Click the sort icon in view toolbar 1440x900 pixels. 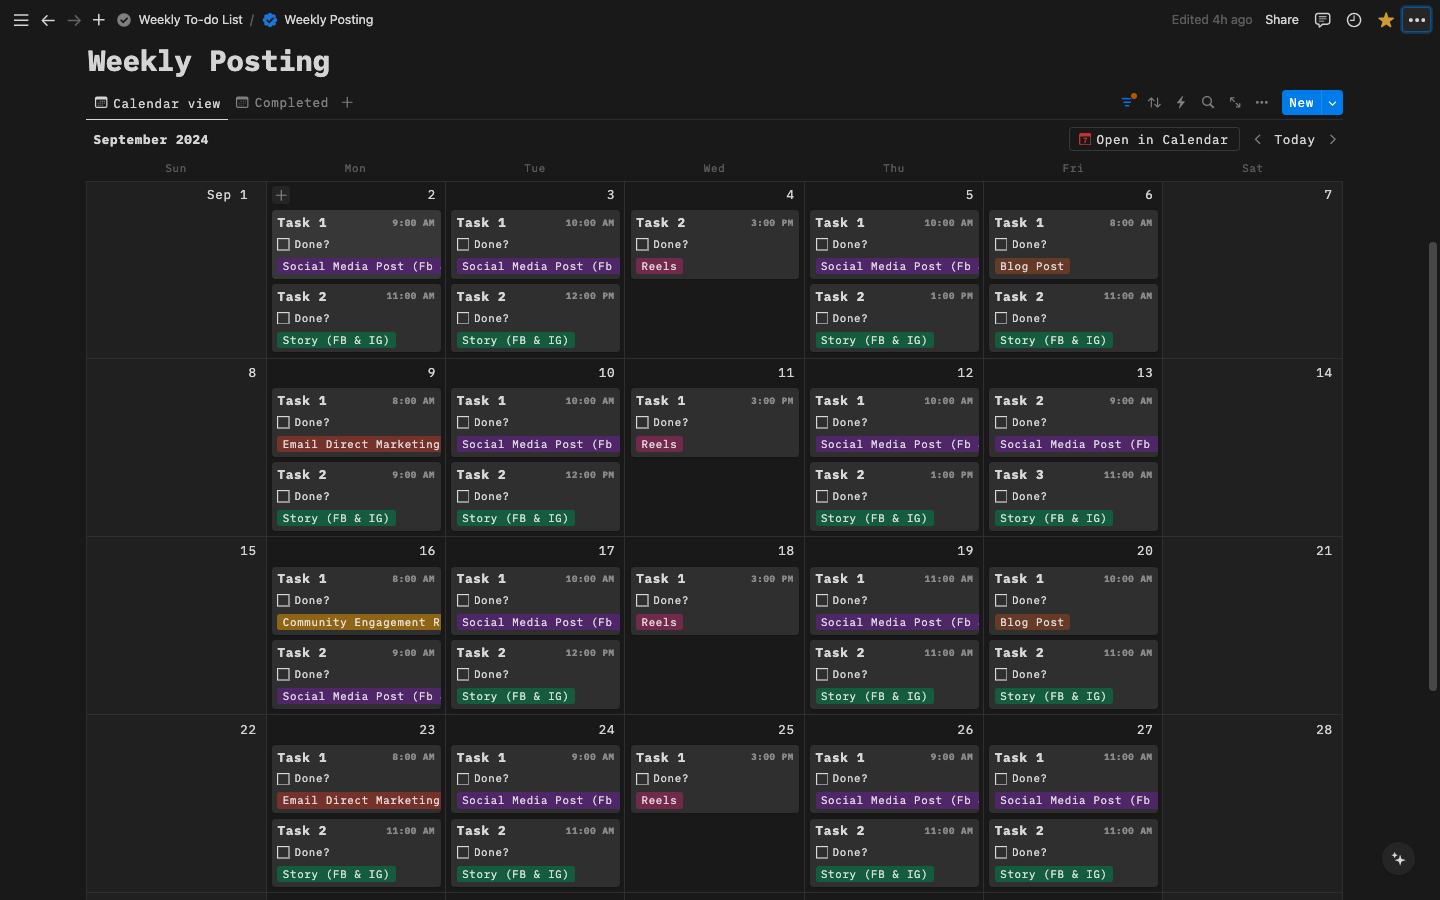(x=1155, y=102)
